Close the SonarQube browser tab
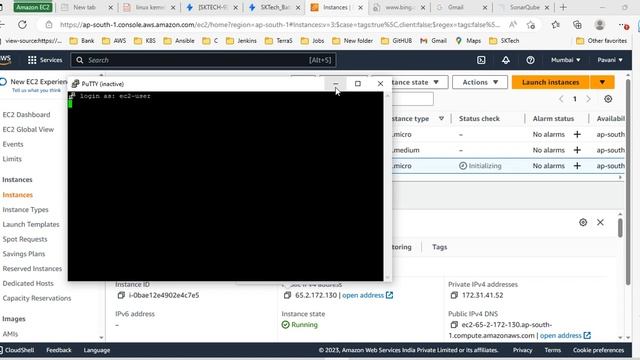 [547, 7]
